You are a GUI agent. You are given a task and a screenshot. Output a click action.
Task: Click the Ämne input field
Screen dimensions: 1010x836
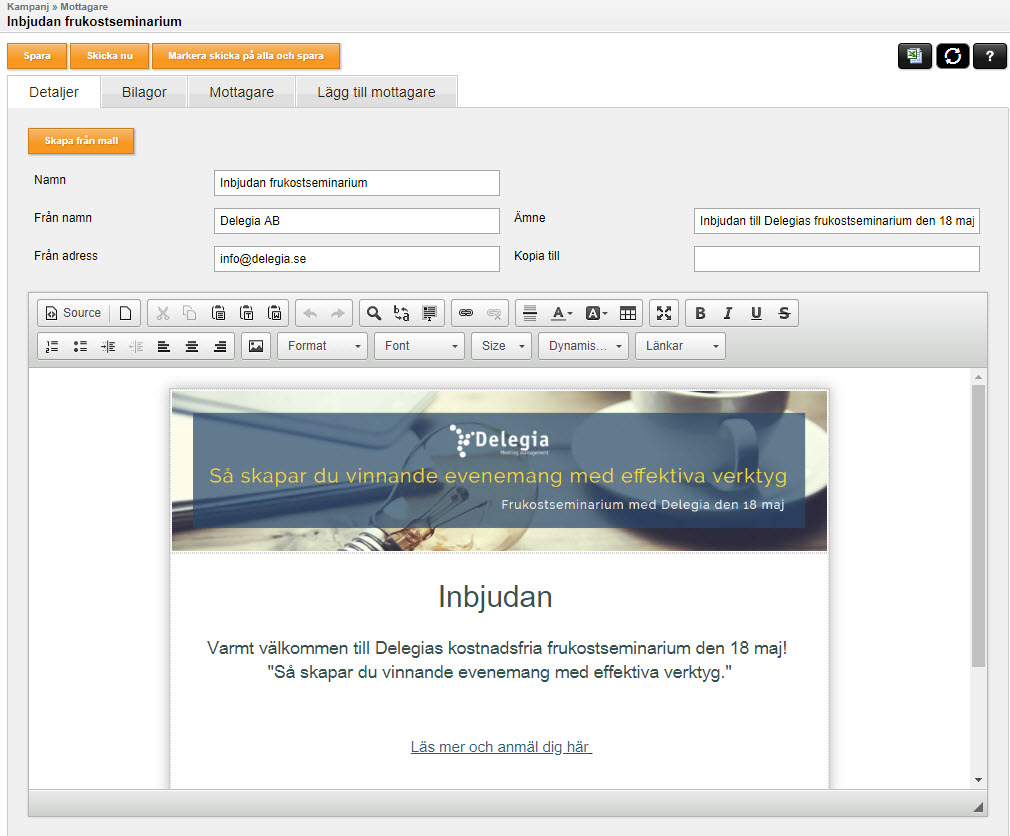(837, 221)
